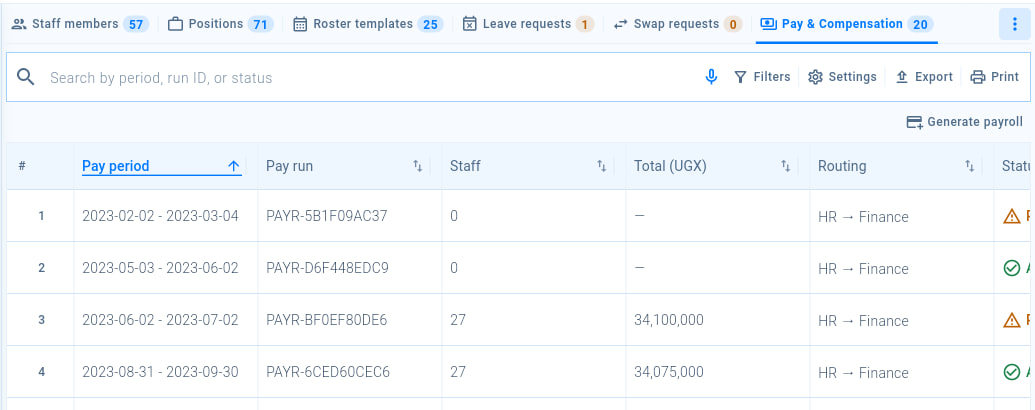Image resolution: width=1035 pixels, height=410 pixels.
Task: Click the Pay & Compensation money icon
Action: (x=768, y=24)
